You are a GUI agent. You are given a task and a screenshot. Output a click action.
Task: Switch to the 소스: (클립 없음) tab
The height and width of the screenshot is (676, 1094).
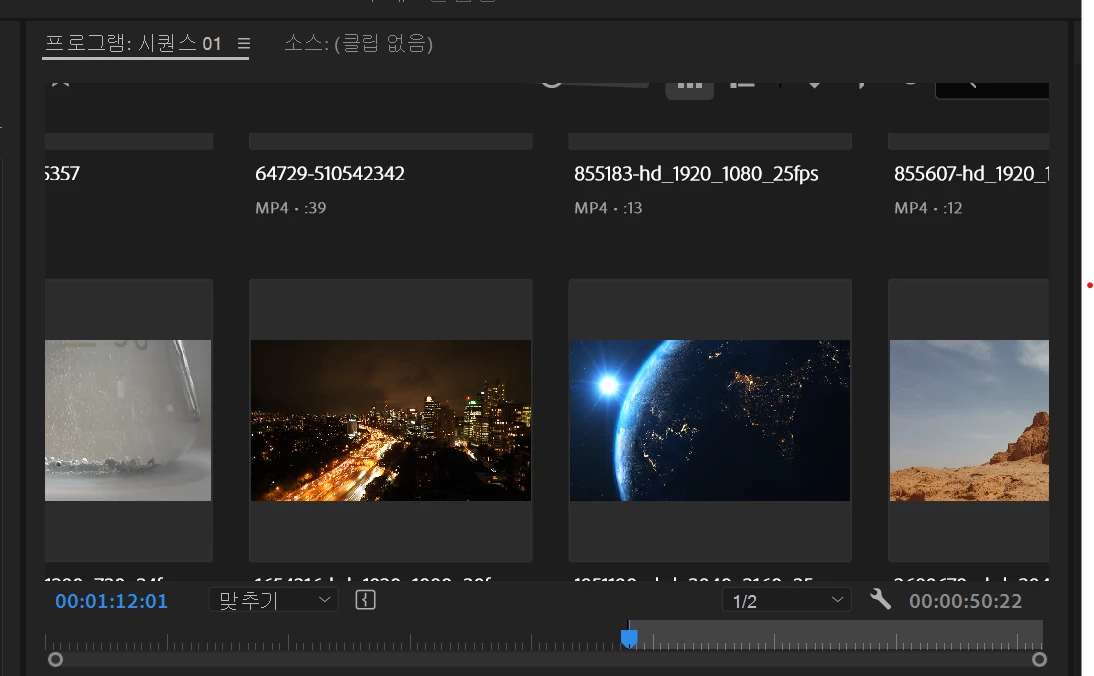[359, 43]
